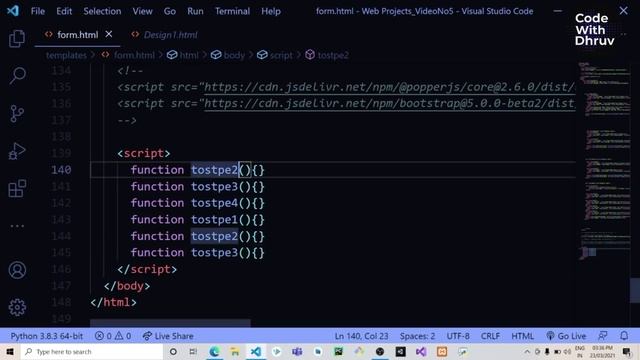Show hidden system tray icons chevron

tap(527, 351)
